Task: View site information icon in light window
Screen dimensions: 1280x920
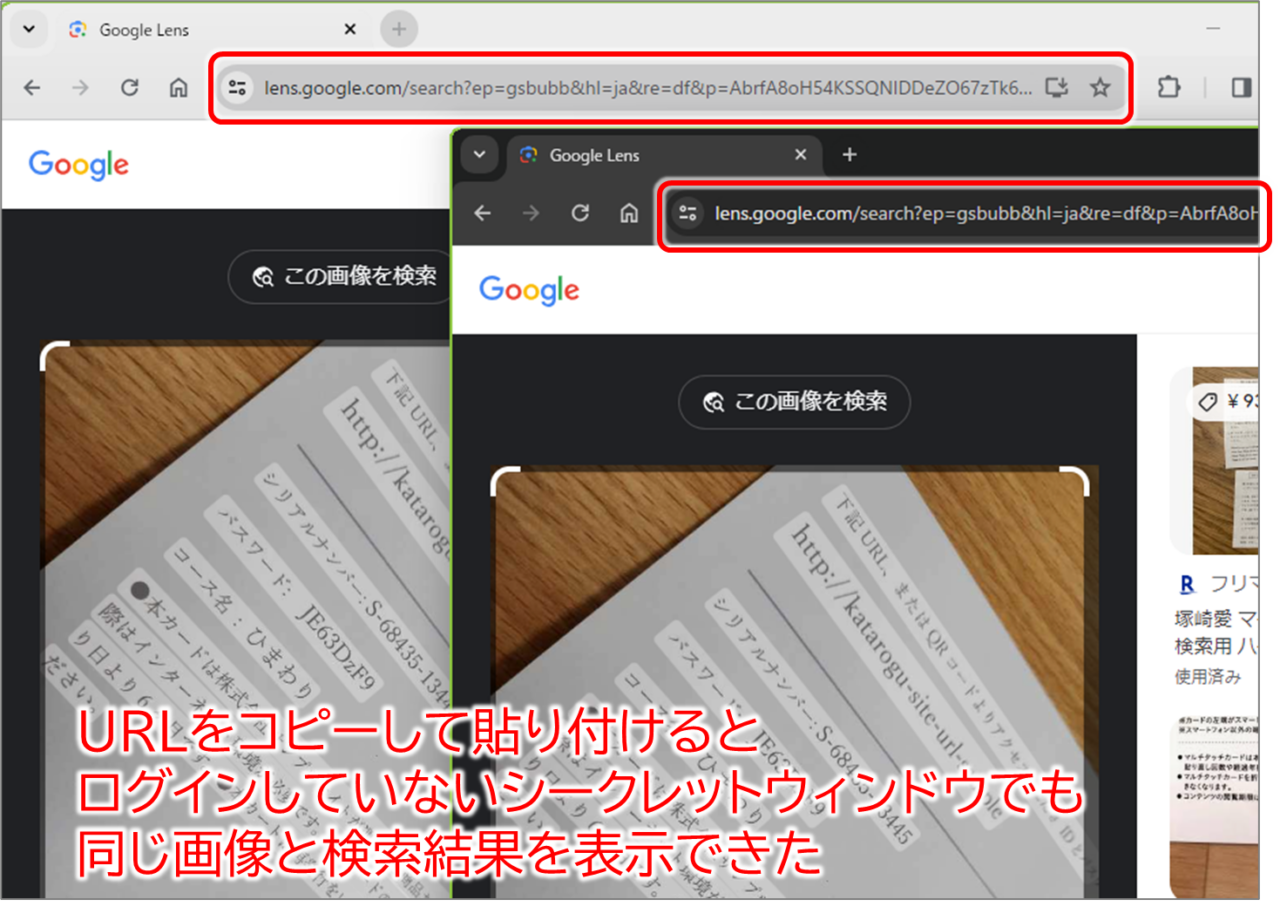Action: 237,88
